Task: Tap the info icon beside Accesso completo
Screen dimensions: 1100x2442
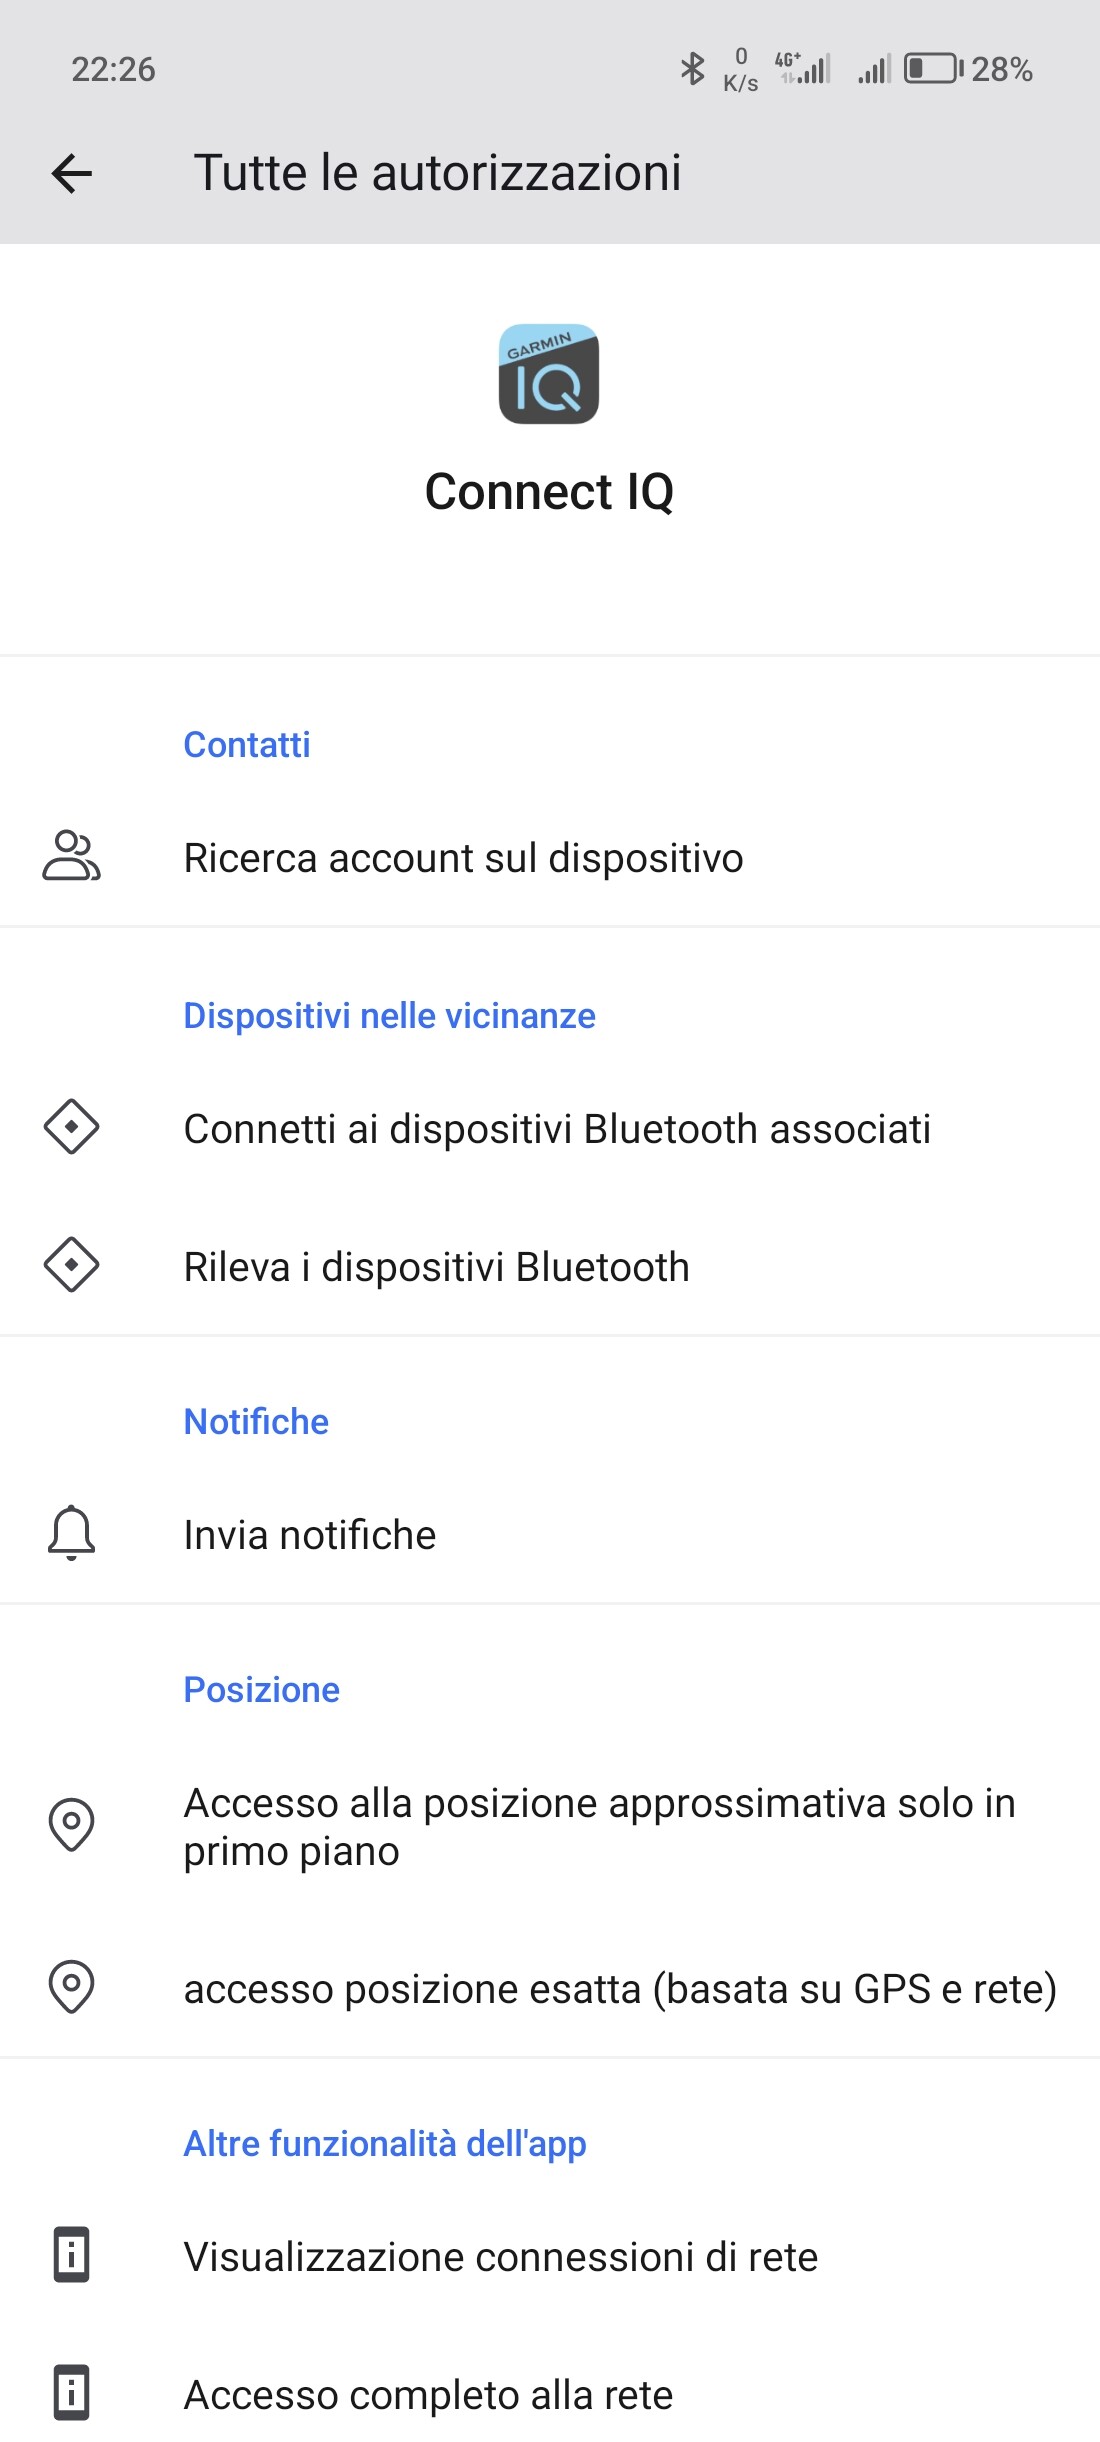Action: click(x=71, y=2393)
